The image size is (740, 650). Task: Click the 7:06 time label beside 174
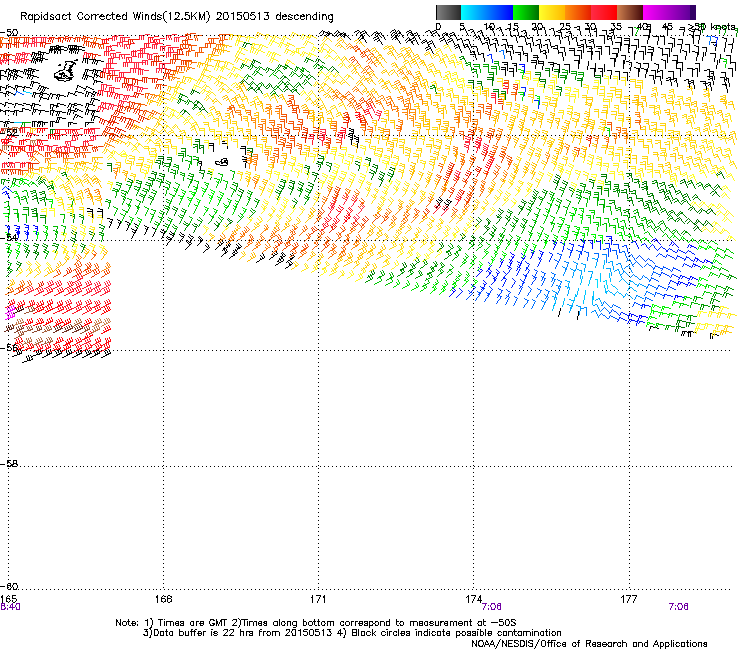[x=491, y=607]
